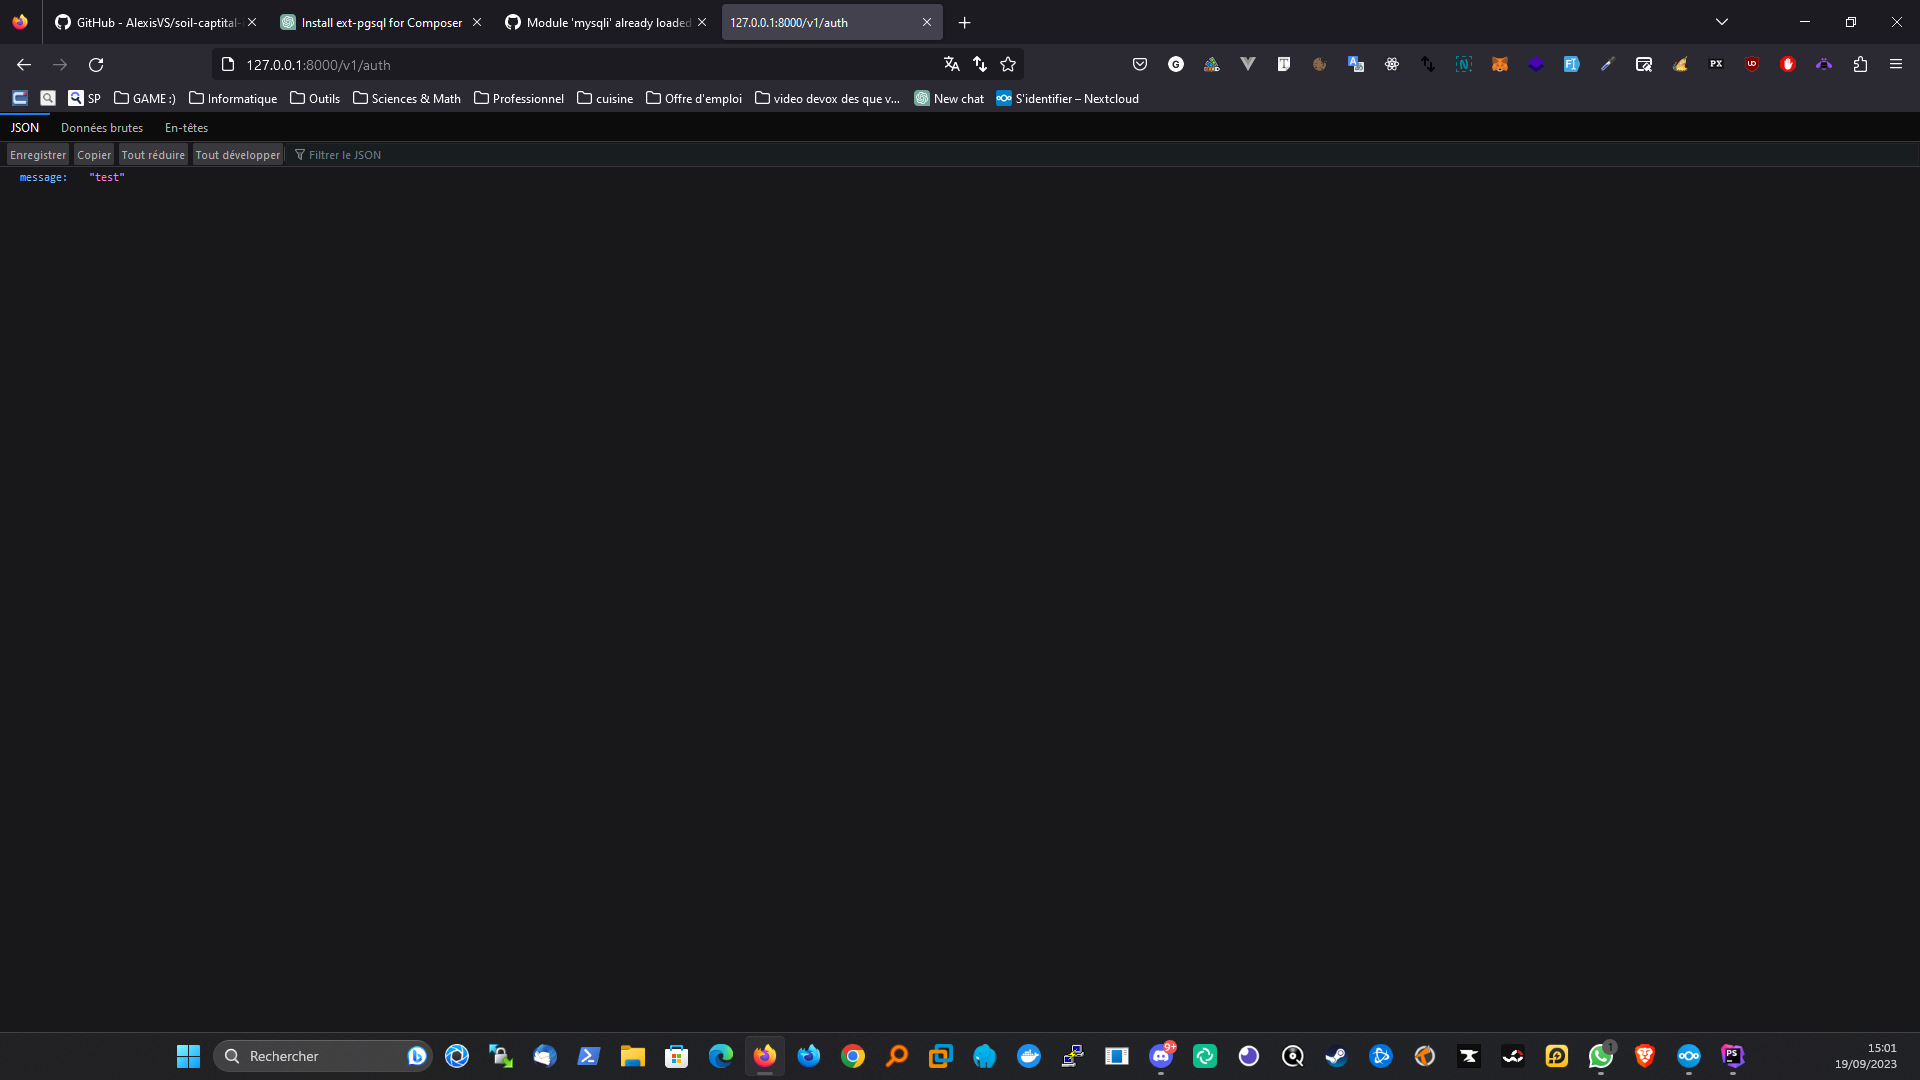
Task: Click the Copier button
Action: coord(94,155)
